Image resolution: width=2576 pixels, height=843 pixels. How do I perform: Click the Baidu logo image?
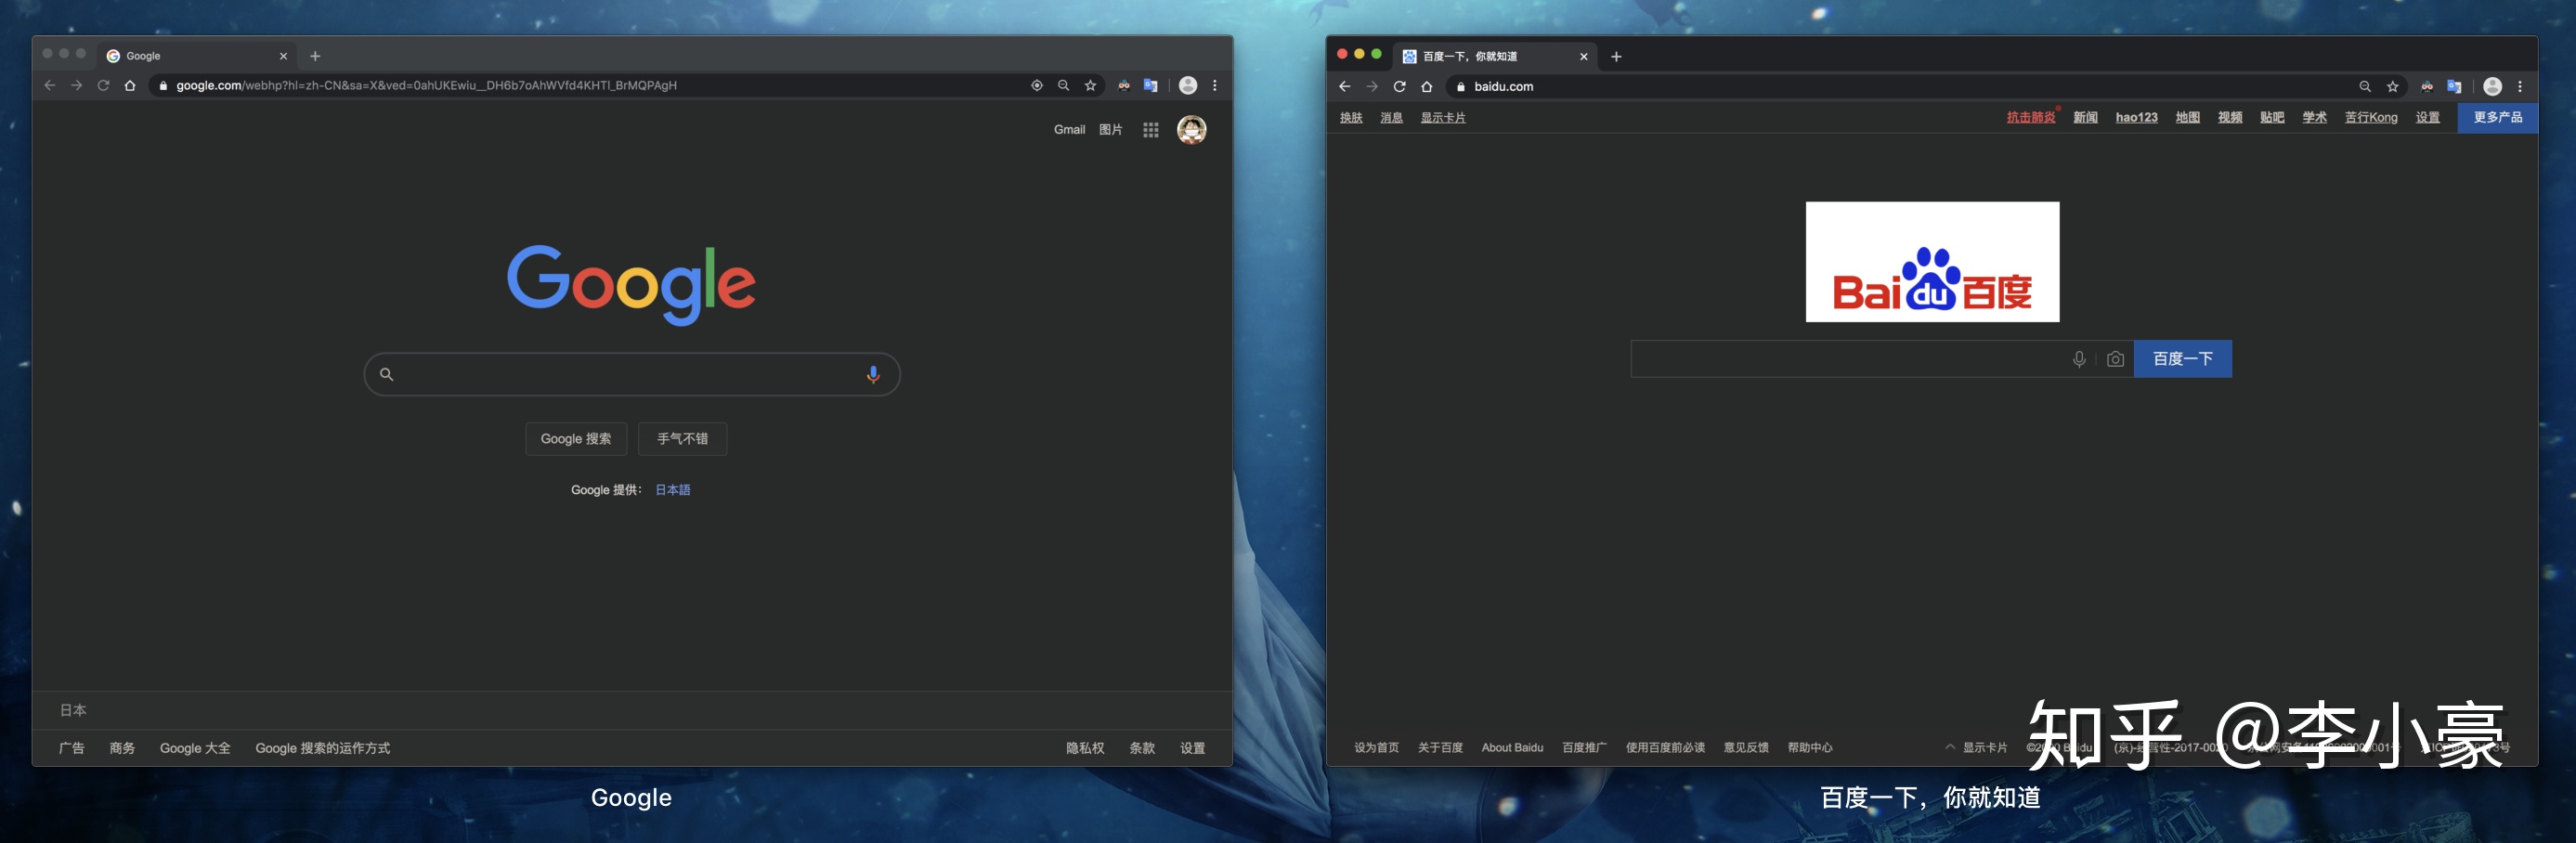[x=1932, y=262]
